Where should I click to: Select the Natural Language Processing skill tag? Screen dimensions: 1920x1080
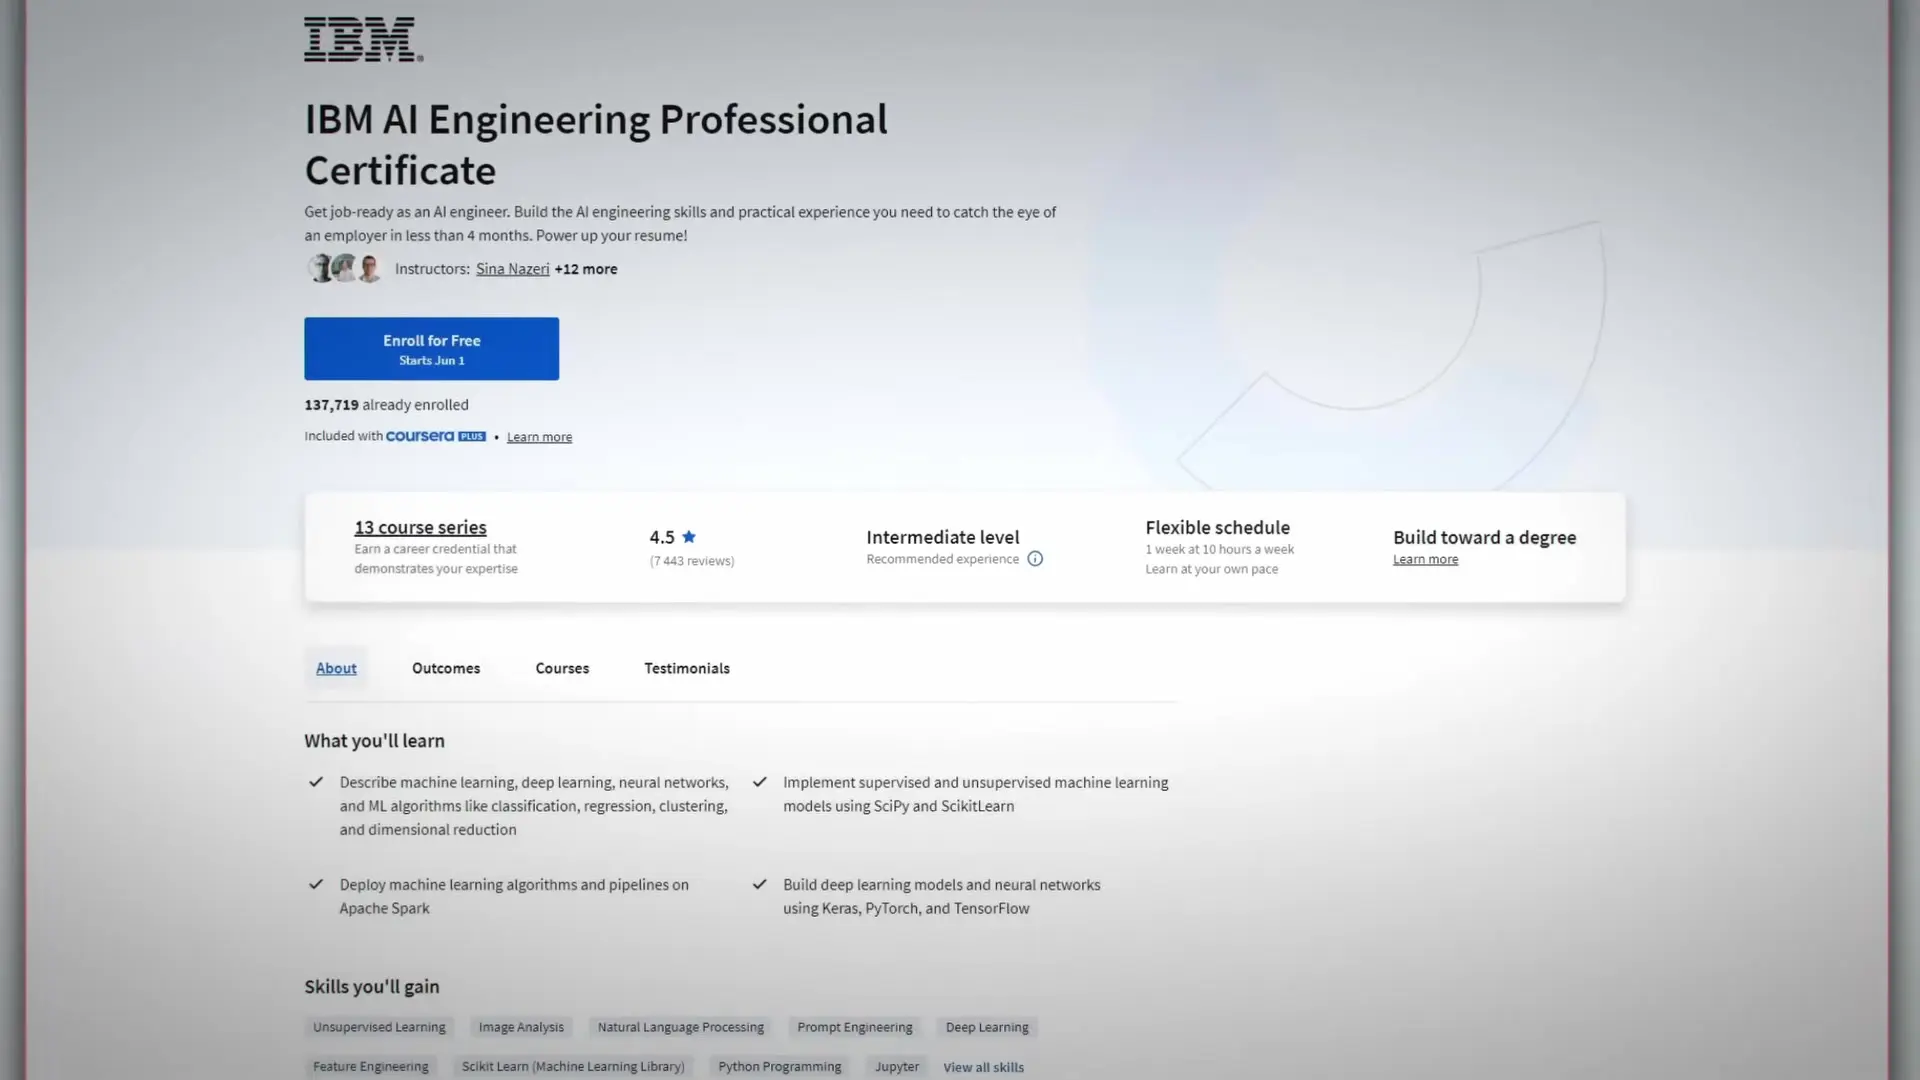point(680,1027)
